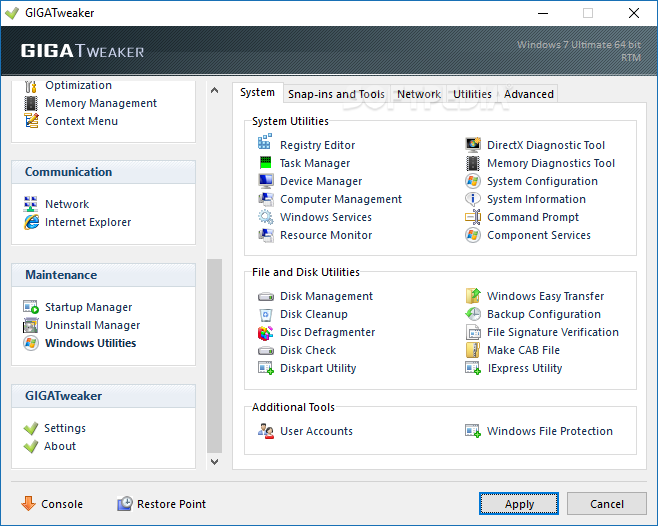Open the Utilities tab
Viewport: 658px width, 526px height.
(472, 94)
